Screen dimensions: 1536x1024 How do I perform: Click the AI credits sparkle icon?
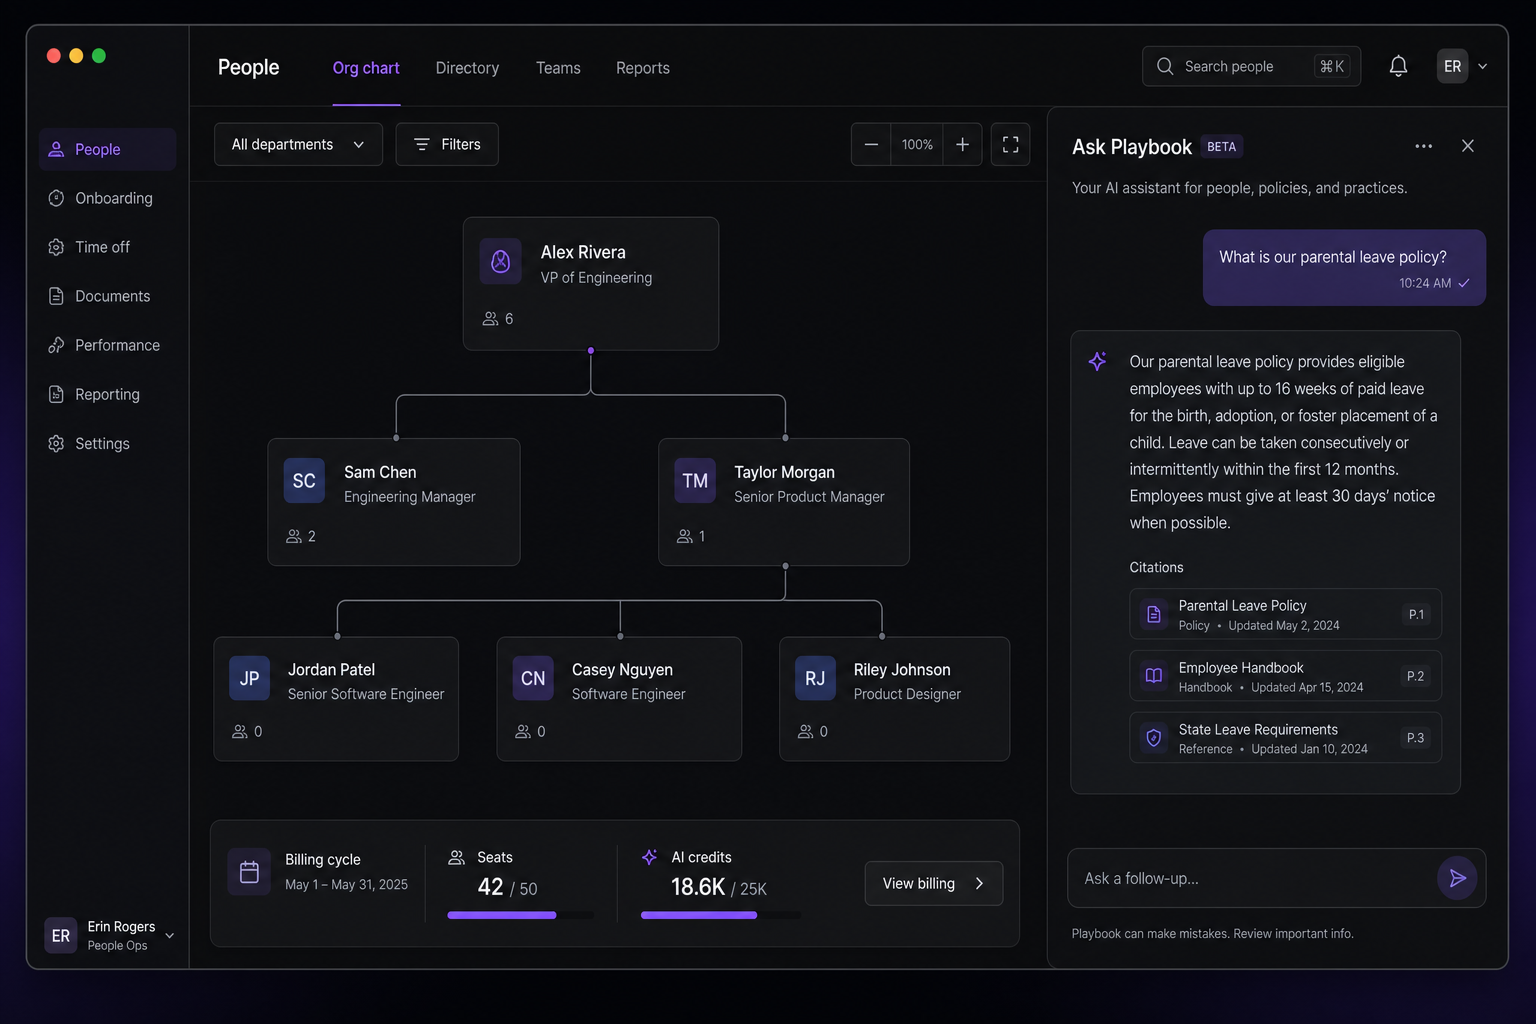650,857
